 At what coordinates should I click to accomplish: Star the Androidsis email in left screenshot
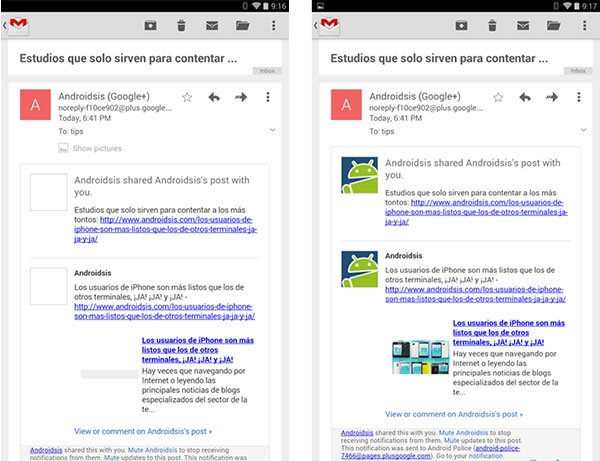pos(187,97)
